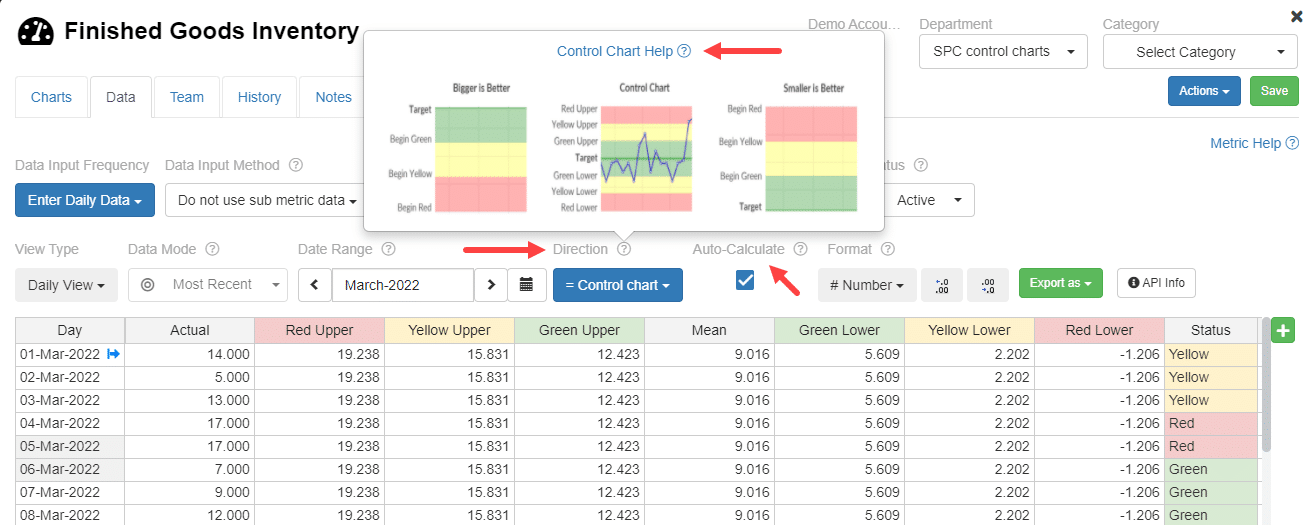Image resolution: width=1310 pixels, height=525 pixels.
Task: Click the increase decimal places button
Action: pyautogui.click(x=941, y=285)
